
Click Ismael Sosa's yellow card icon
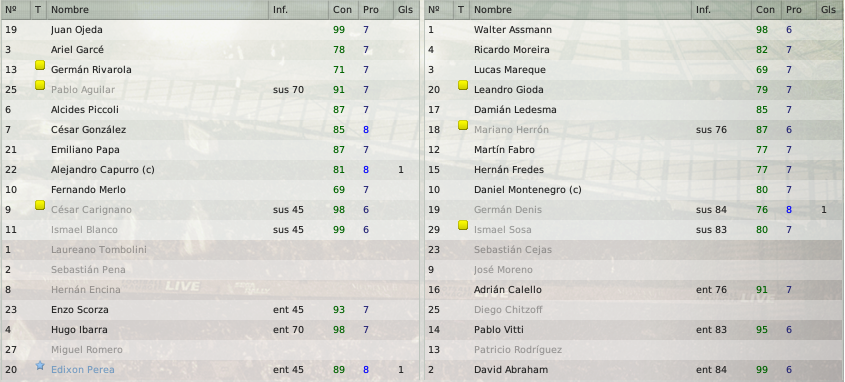(x=462, y=225)
